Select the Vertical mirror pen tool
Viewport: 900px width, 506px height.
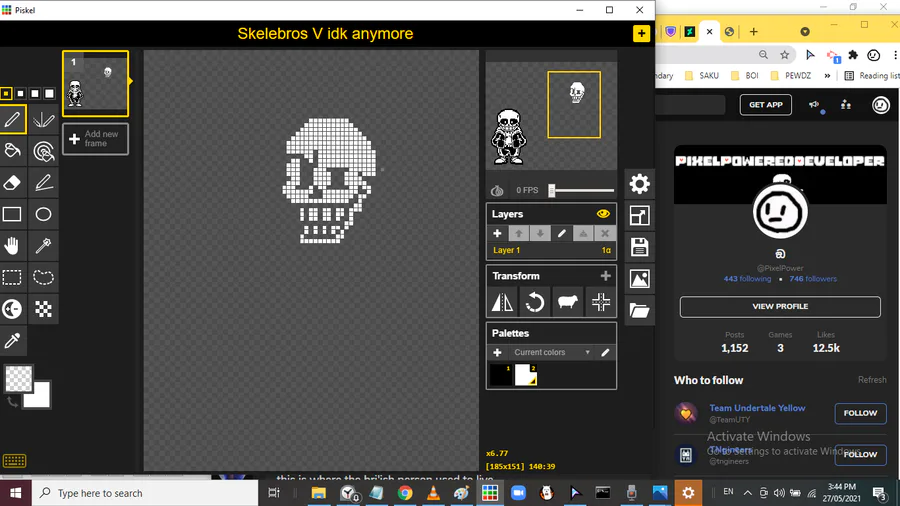pyautogui.click(x=44, y=119)
